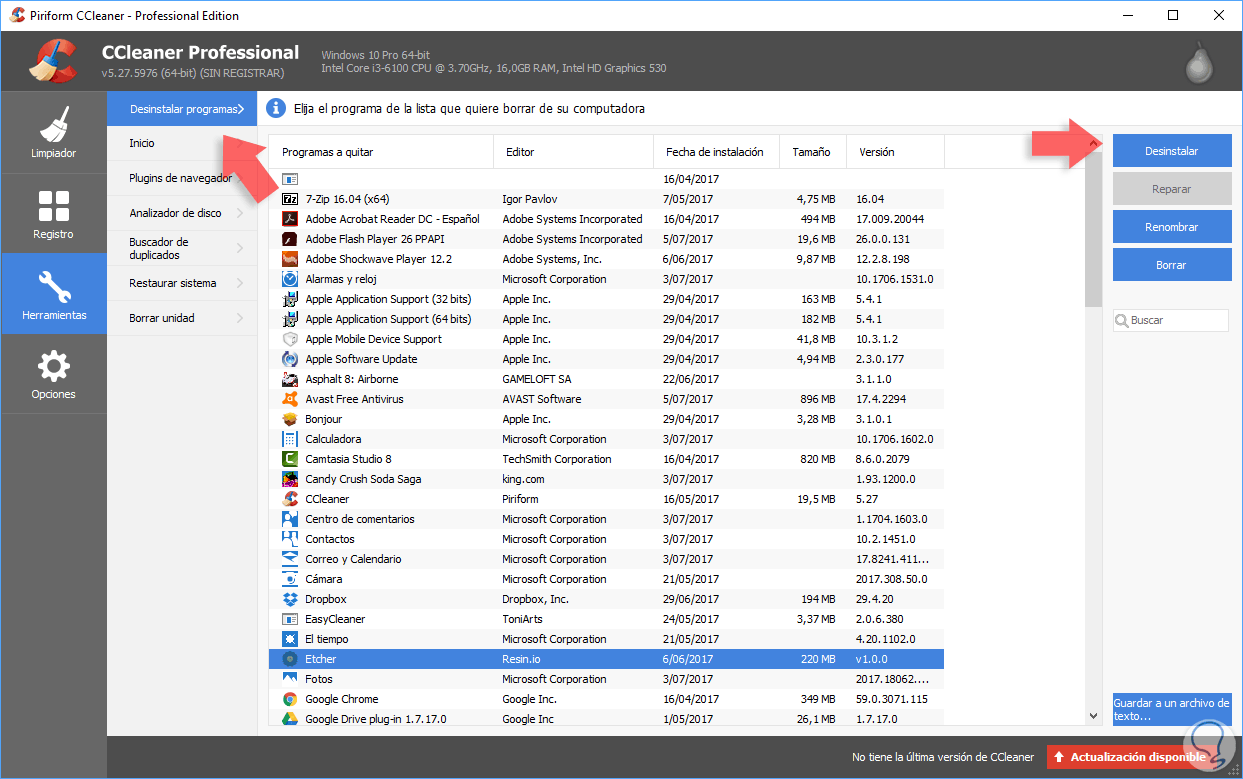Open the Limpiador broom section
This screenshot has height=779, width=1243.
coord(53,132)
